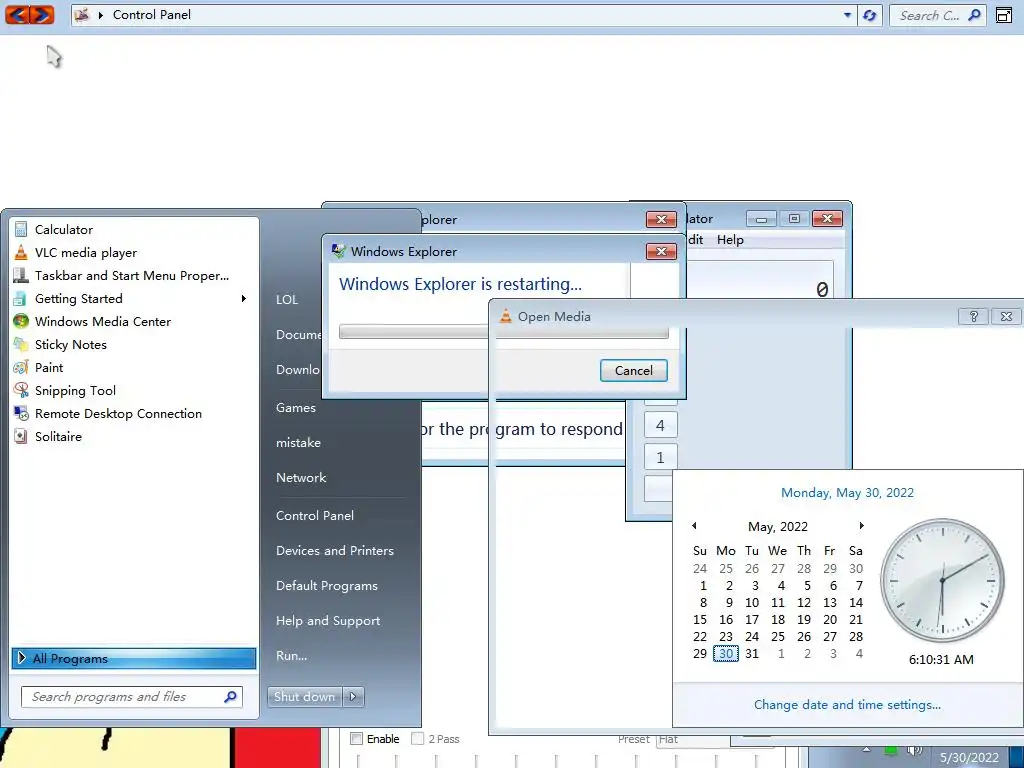Open Remote Desktop Connection
The height and width of the screenshot is (768, 1024).
coord(134,413)
